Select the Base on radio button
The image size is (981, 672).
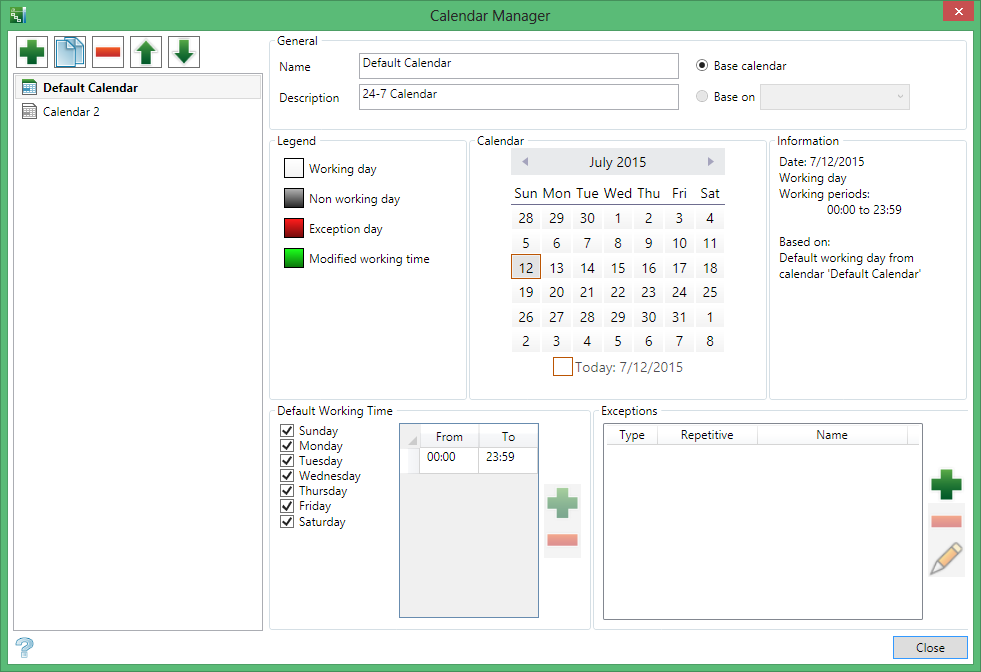pyautogui.click(x=702, y=97)
